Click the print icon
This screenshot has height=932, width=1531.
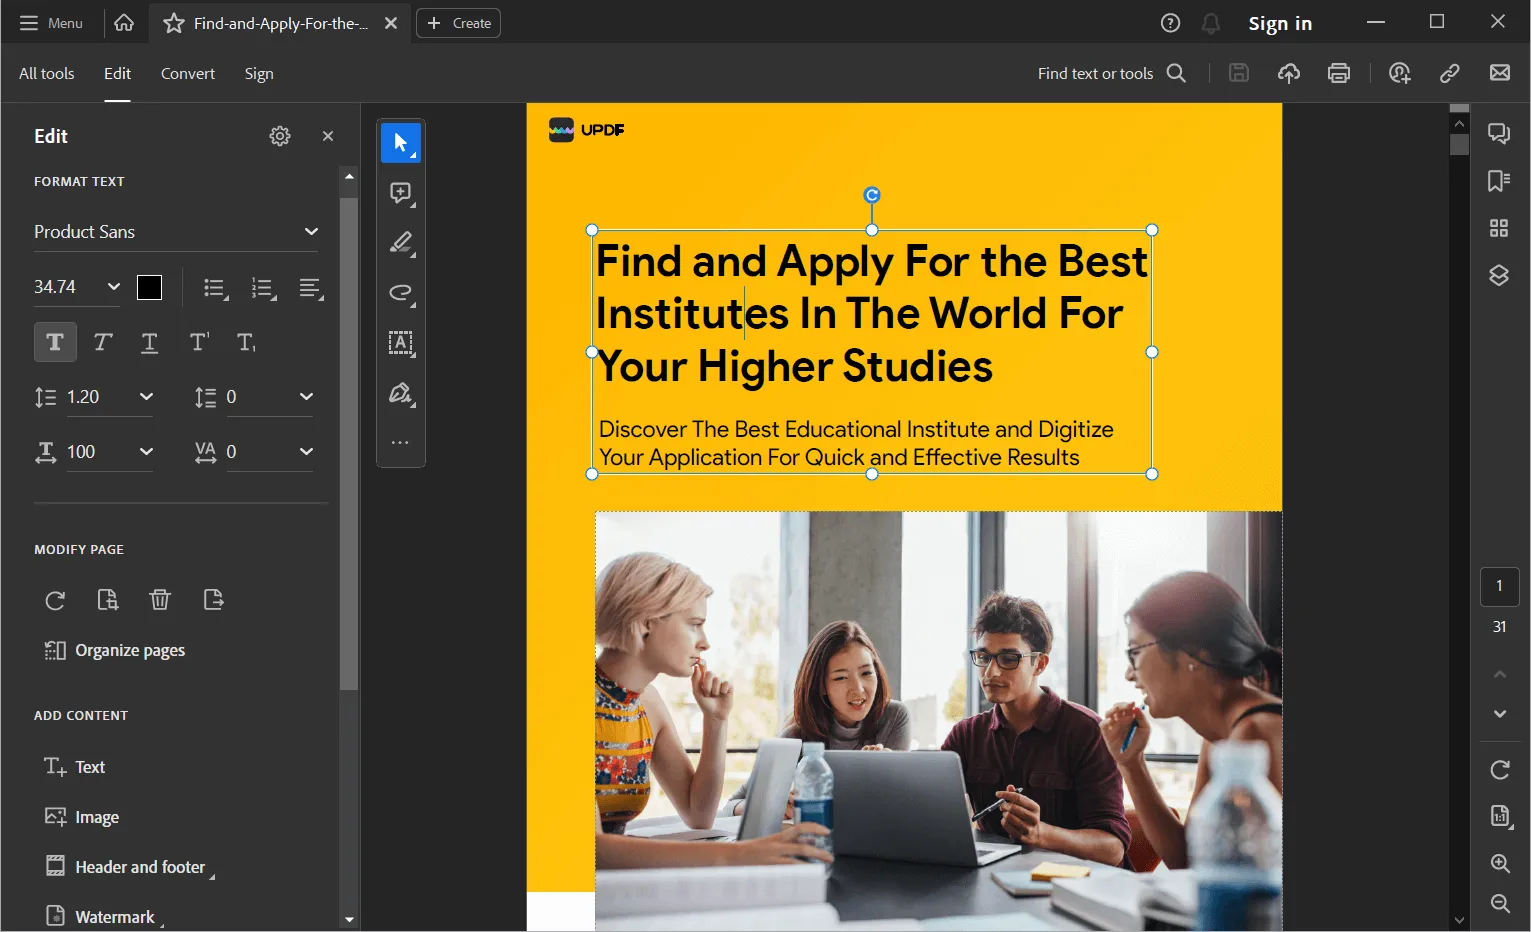pyautogui.click(x=1339, y=73)
